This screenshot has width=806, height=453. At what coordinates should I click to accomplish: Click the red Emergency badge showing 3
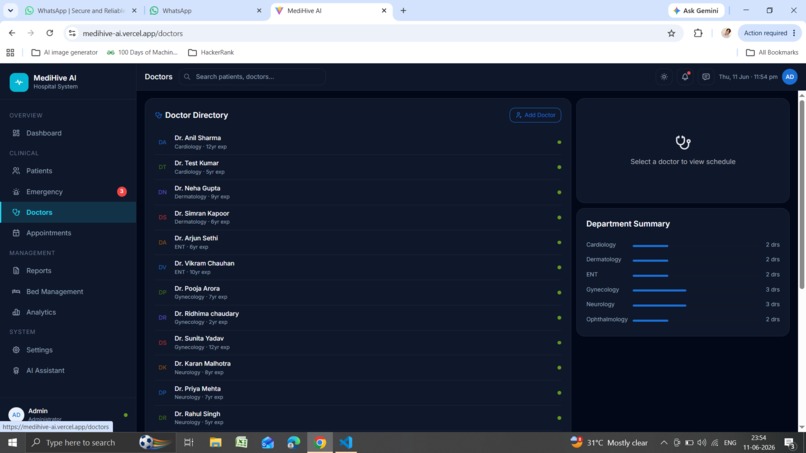click(122, 191)
